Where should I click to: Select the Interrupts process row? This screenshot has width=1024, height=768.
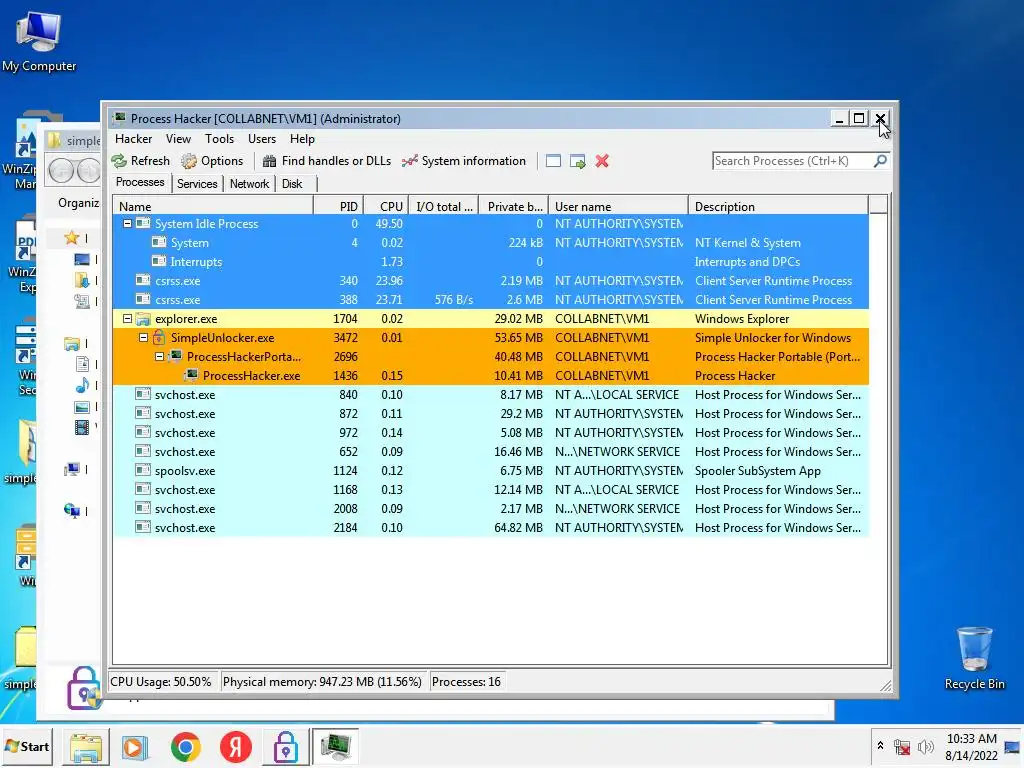tap(491, 262)
